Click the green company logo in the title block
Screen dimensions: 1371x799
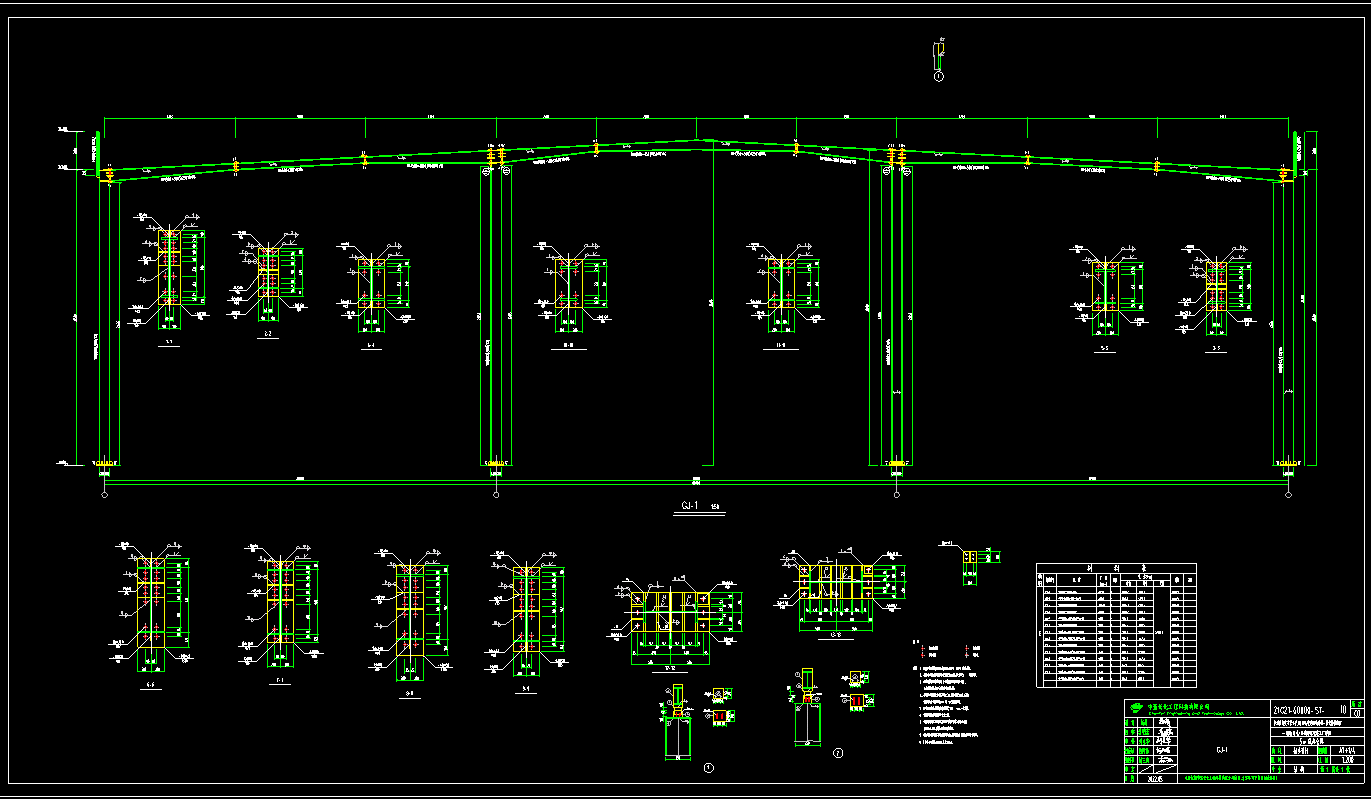pos(1135,708)
